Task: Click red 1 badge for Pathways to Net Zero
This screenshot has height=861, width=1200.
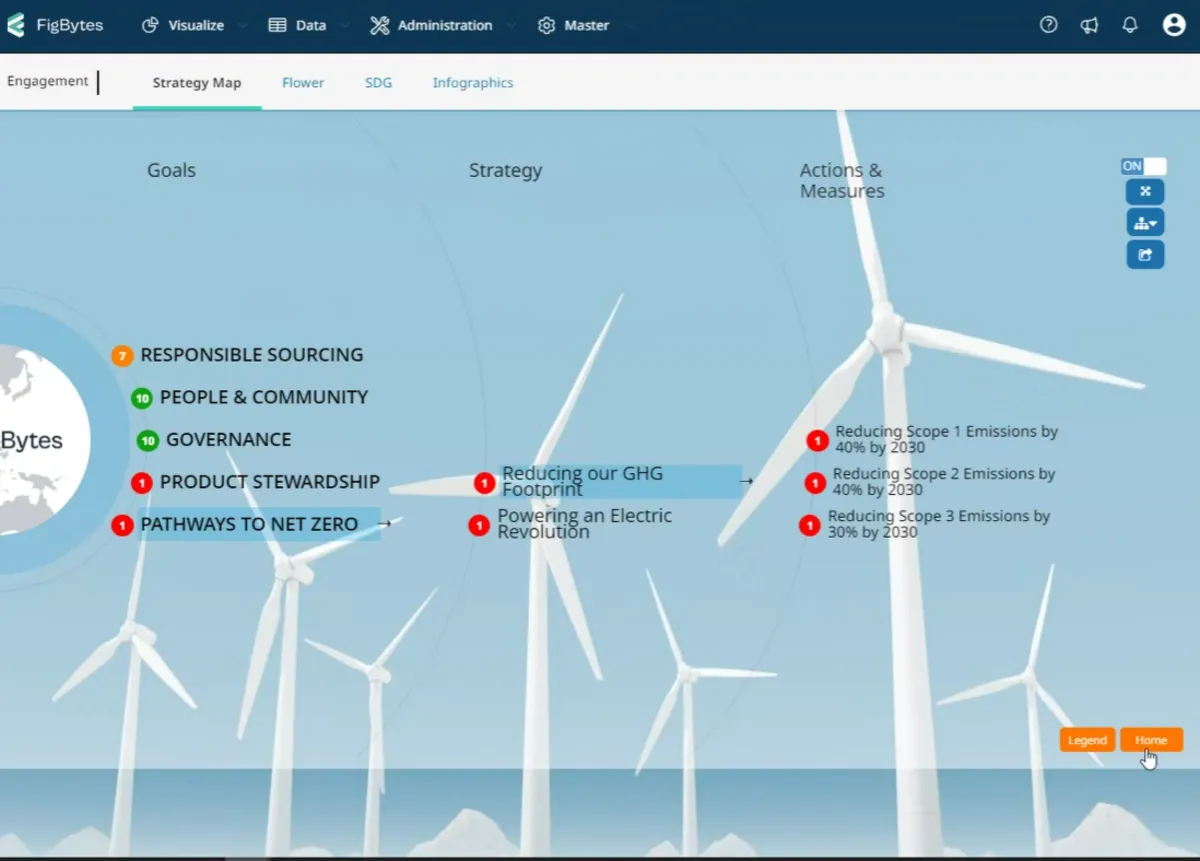Action: 122,525
